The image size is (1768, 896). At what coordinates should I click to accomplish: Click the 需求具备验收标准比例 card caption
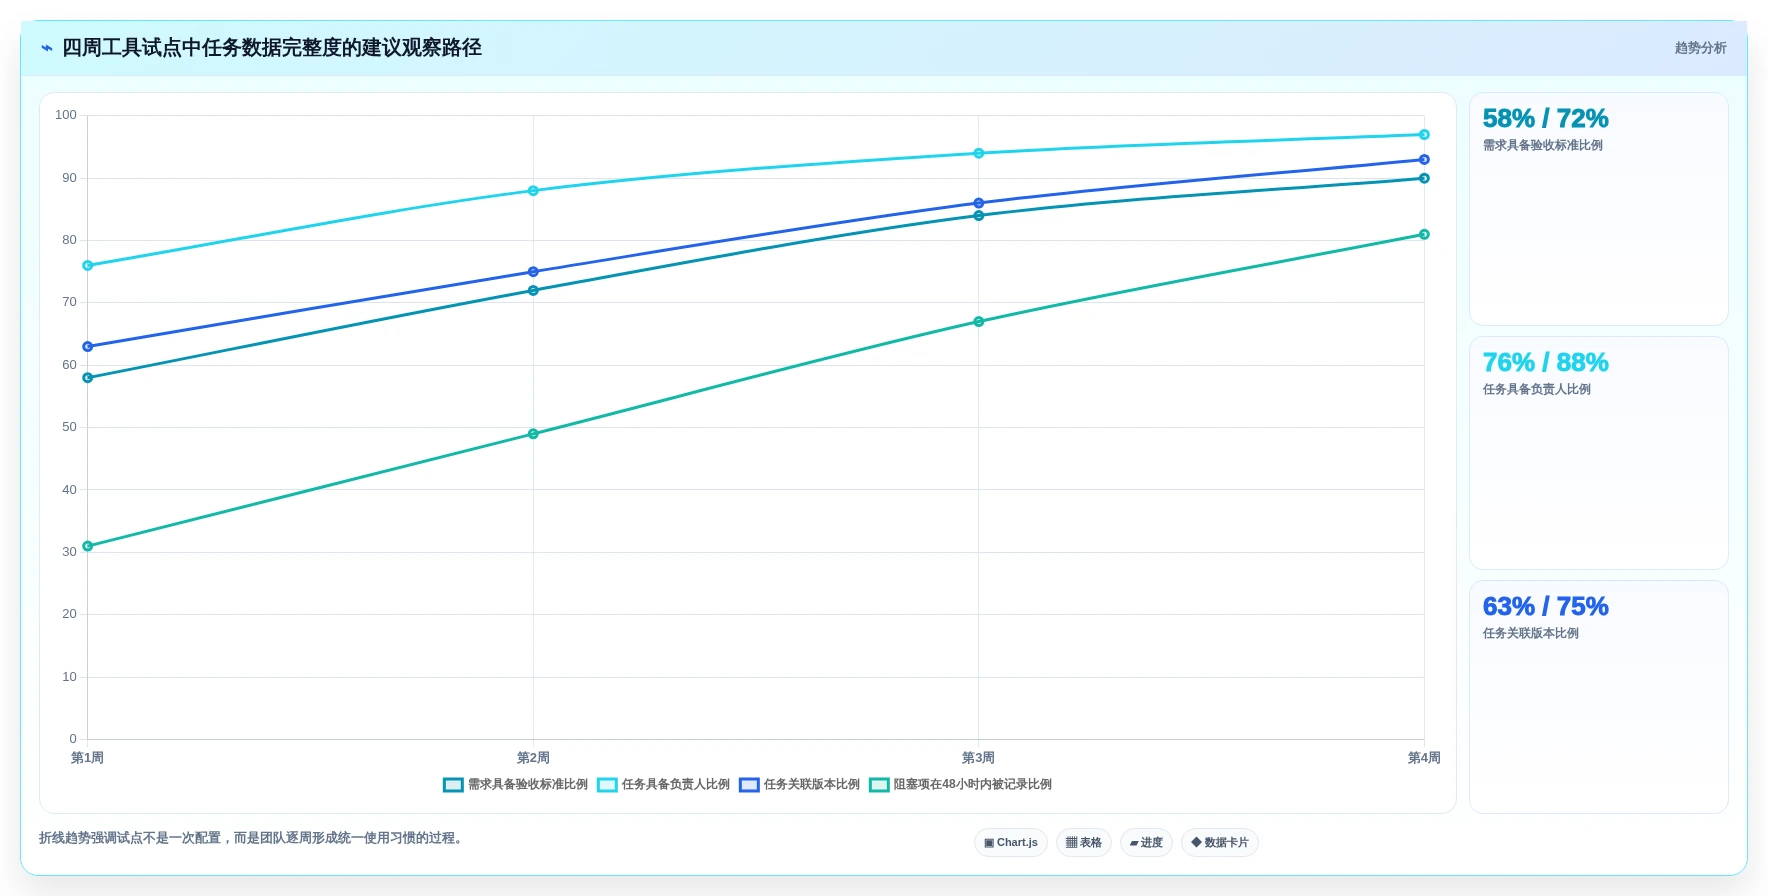pyautogui.click(x=1543, y=145)
